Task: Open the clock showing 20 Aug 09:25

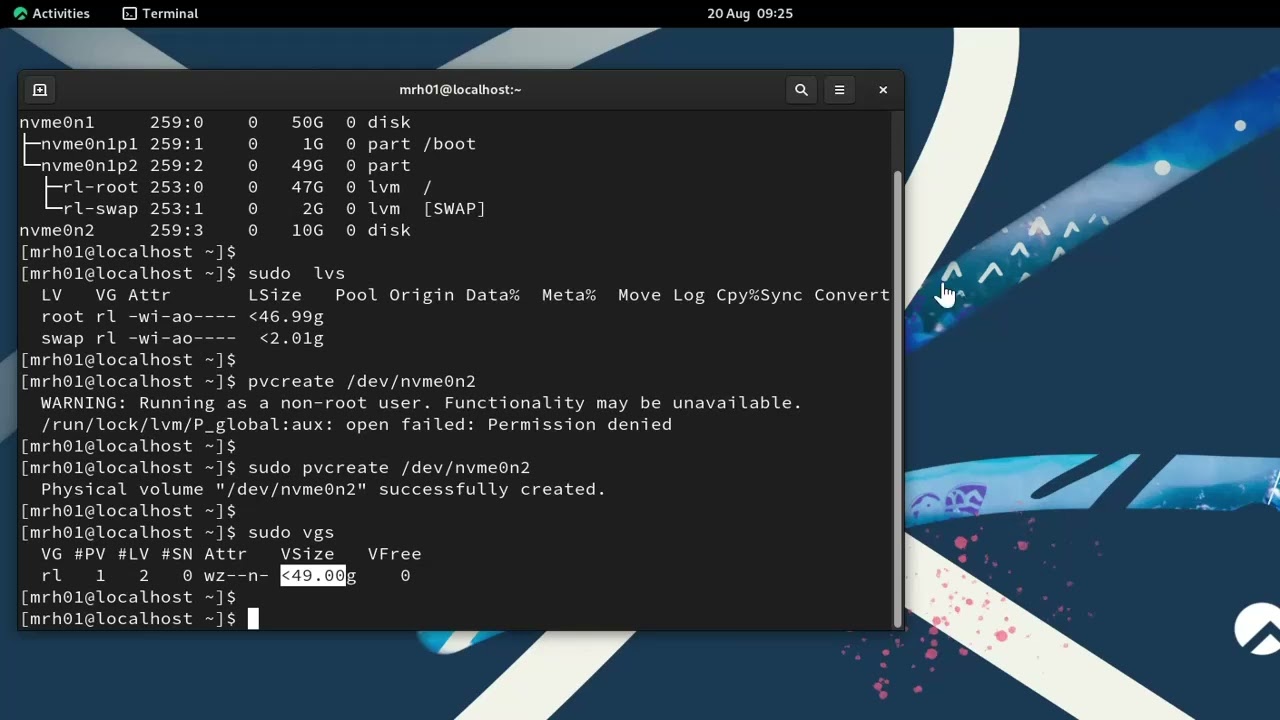Action: 750,13
